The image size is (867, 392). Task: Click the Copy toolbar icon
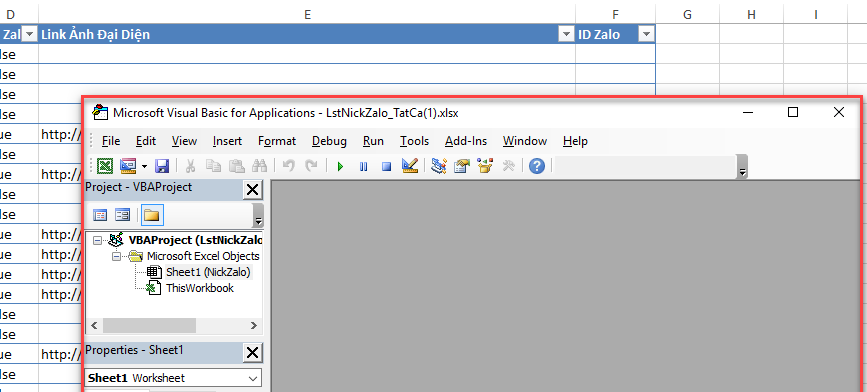pos(213,166)
